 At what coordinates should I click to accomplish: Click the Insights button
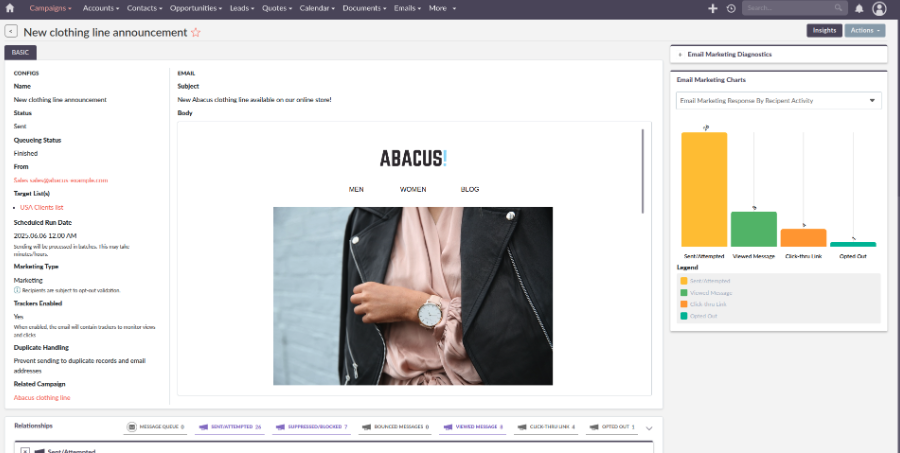pyautogui.click(x=824, y=30)
